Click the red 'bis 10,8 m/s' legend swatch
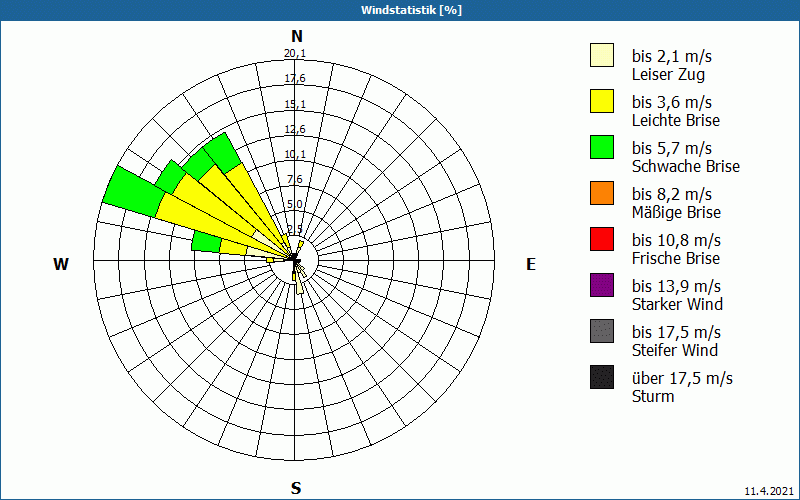The height and width of the screenshot is (500, 800). click(x=602, y=239)
